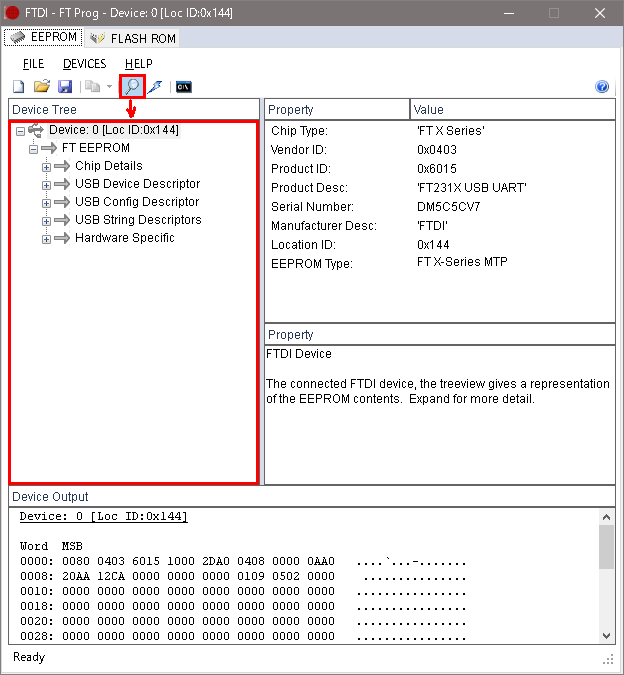Close the FT Prog window
Viewport: 624px width, 675px height.
[600, 13]
